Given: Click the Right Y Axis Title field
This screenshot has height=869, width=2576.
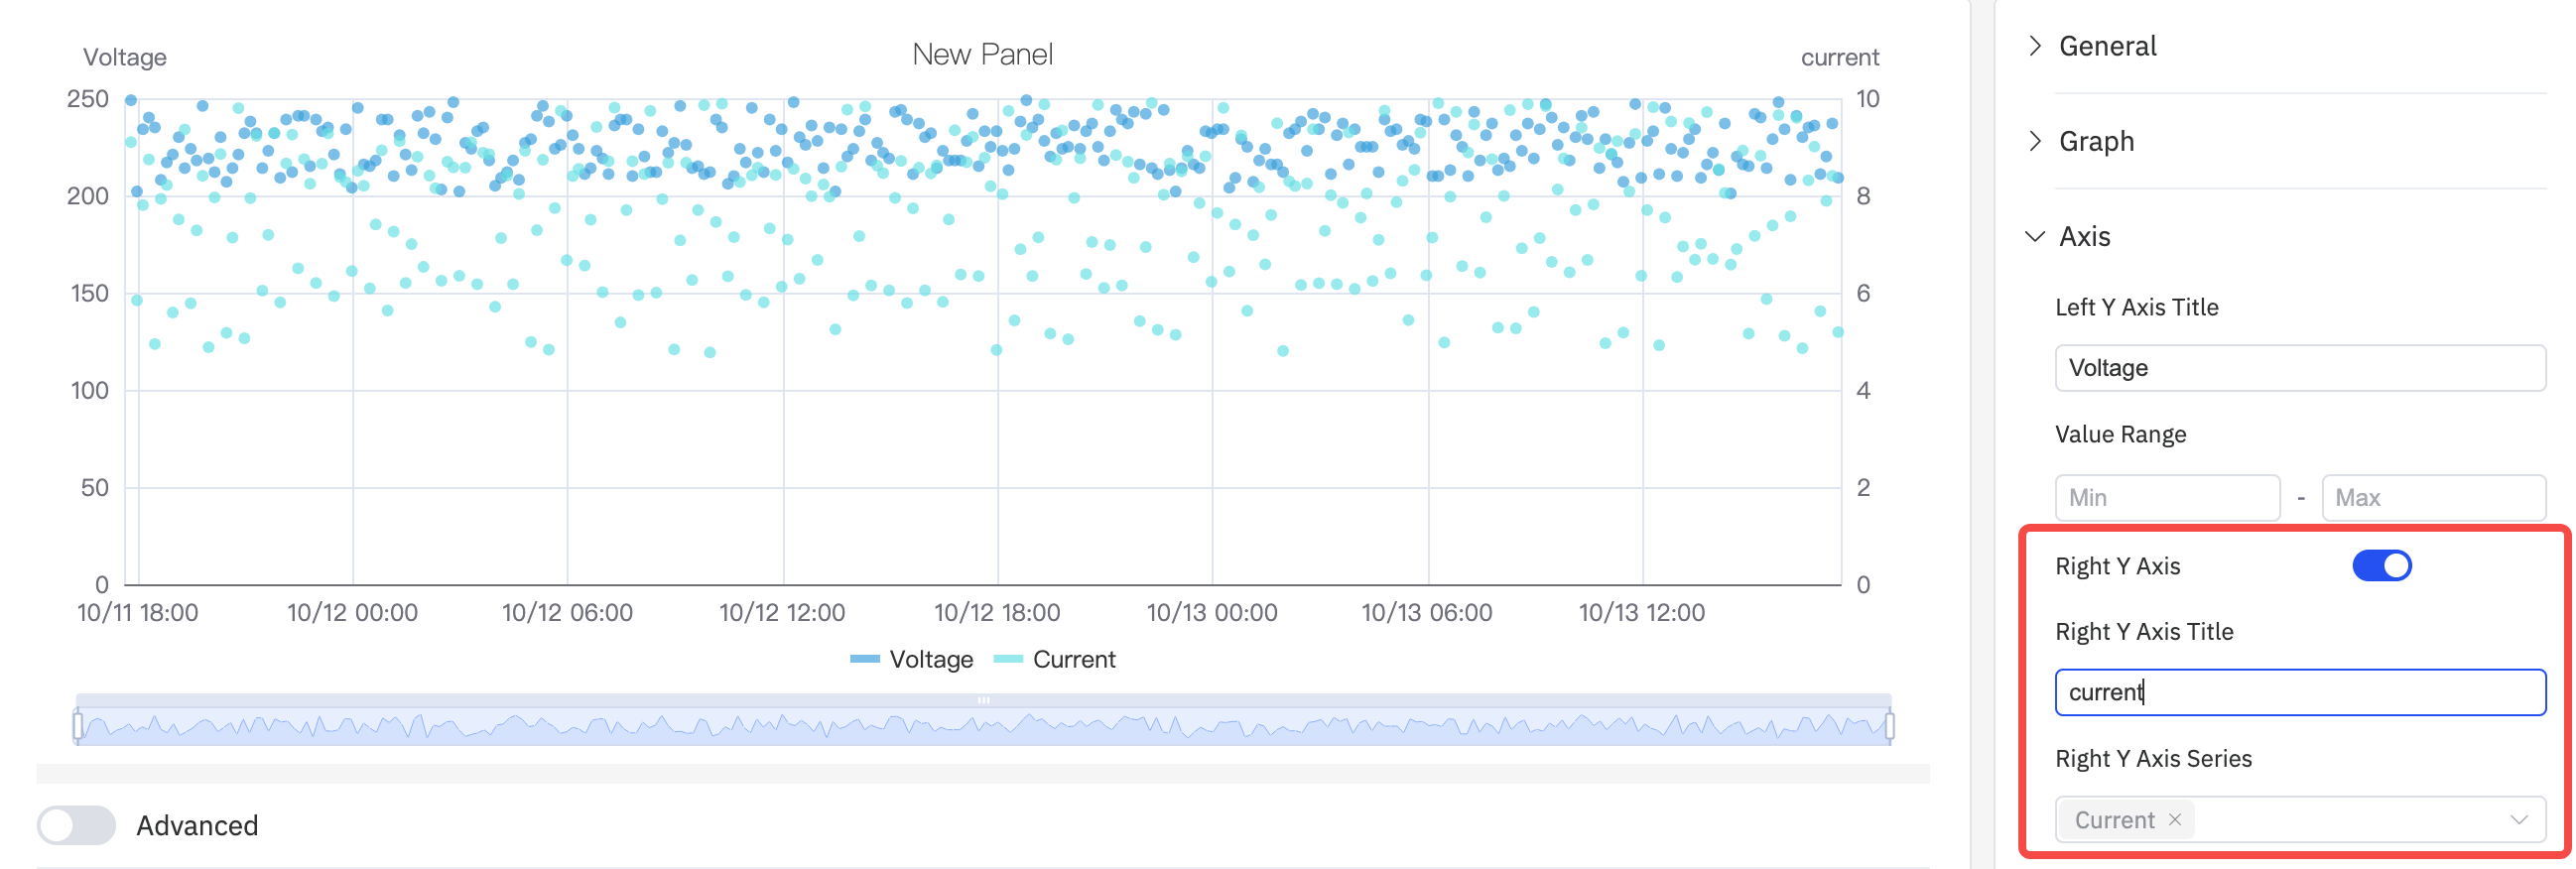Looking at the screenshot, I should [x=2299, y=692].
